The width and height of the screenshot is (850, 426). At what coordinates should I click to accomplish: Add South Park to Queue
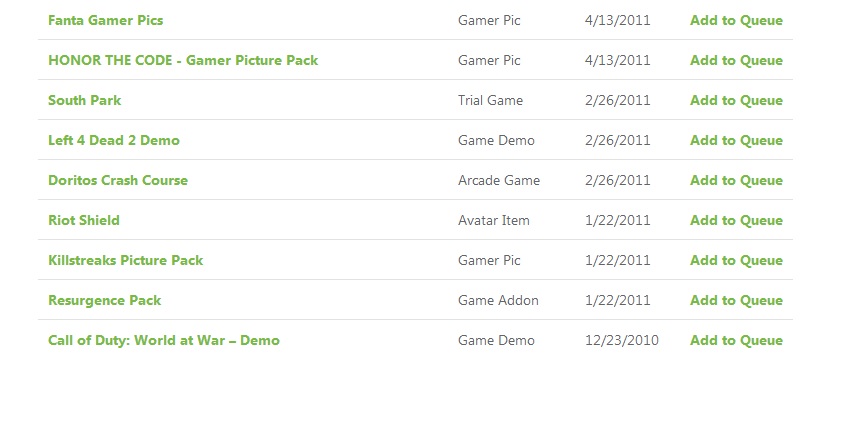coord(736,100)
